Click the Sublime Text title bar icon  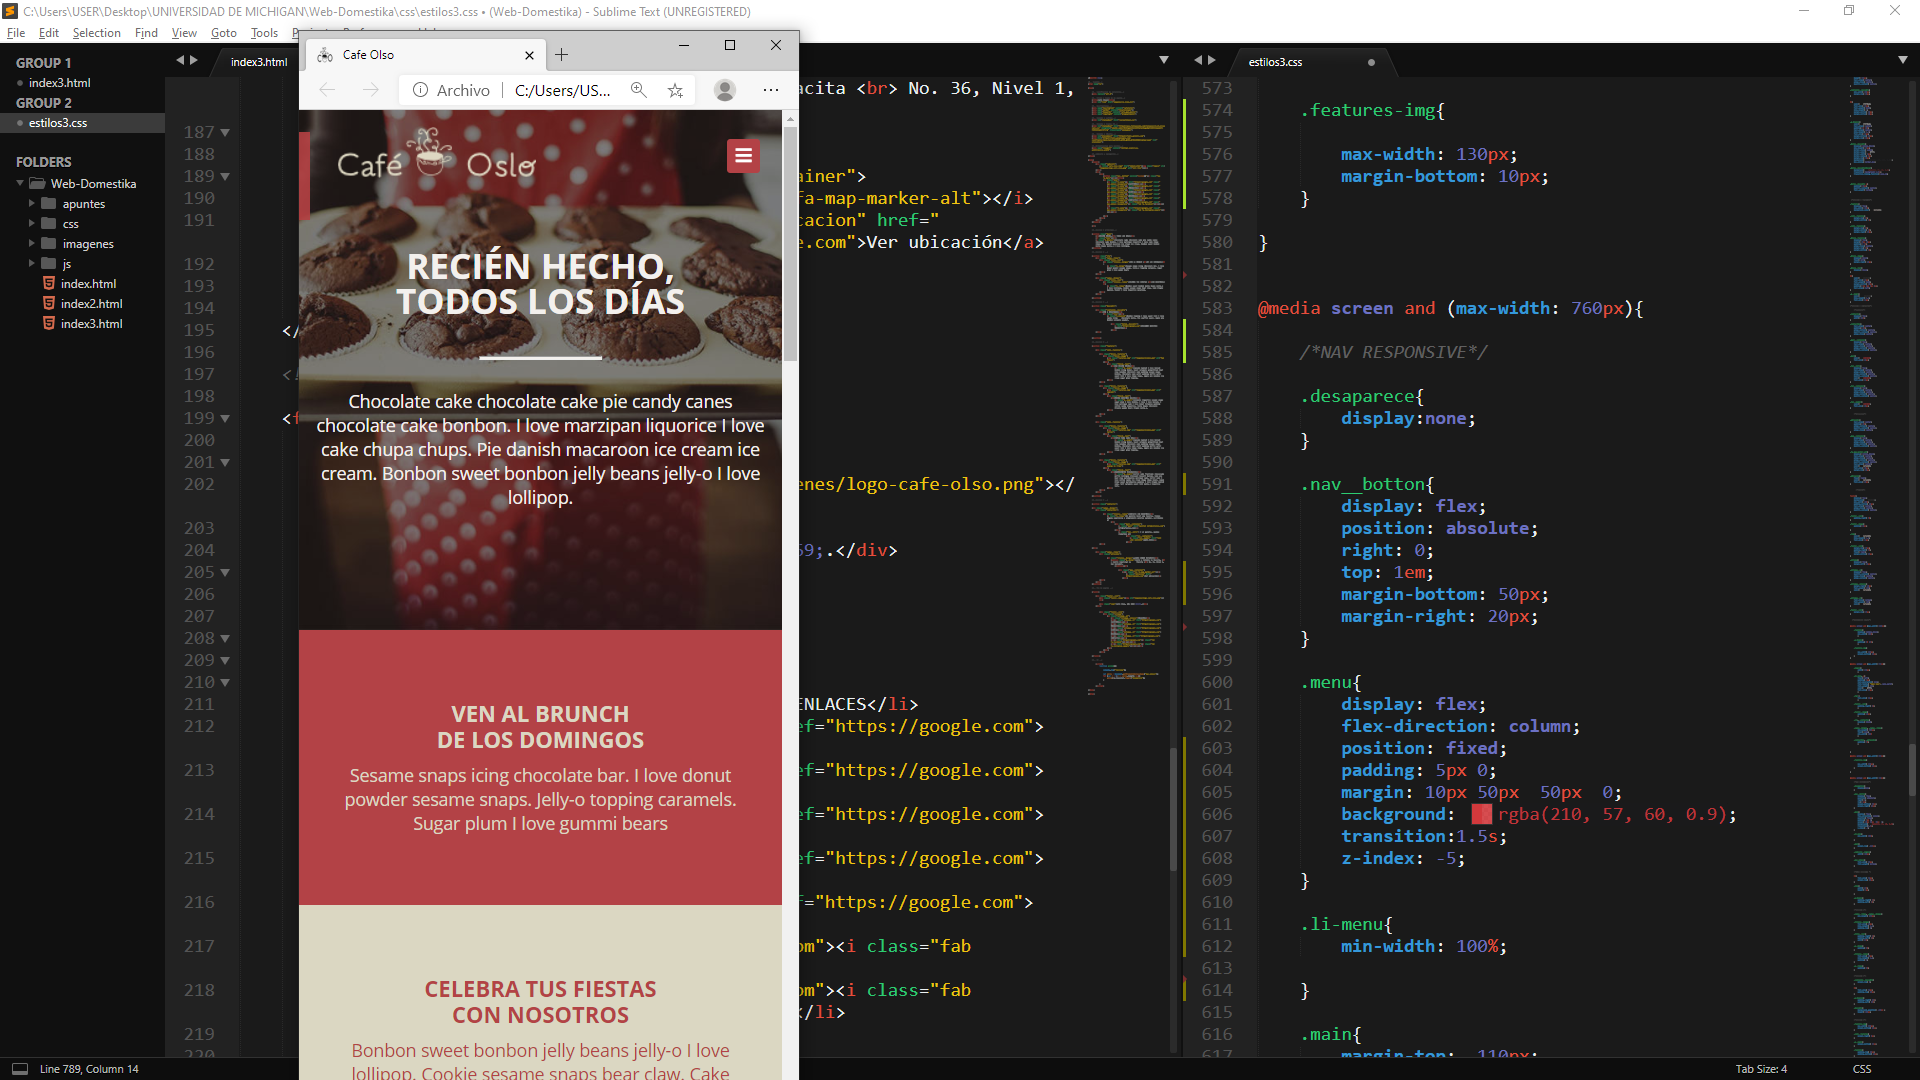click(10, 11)
